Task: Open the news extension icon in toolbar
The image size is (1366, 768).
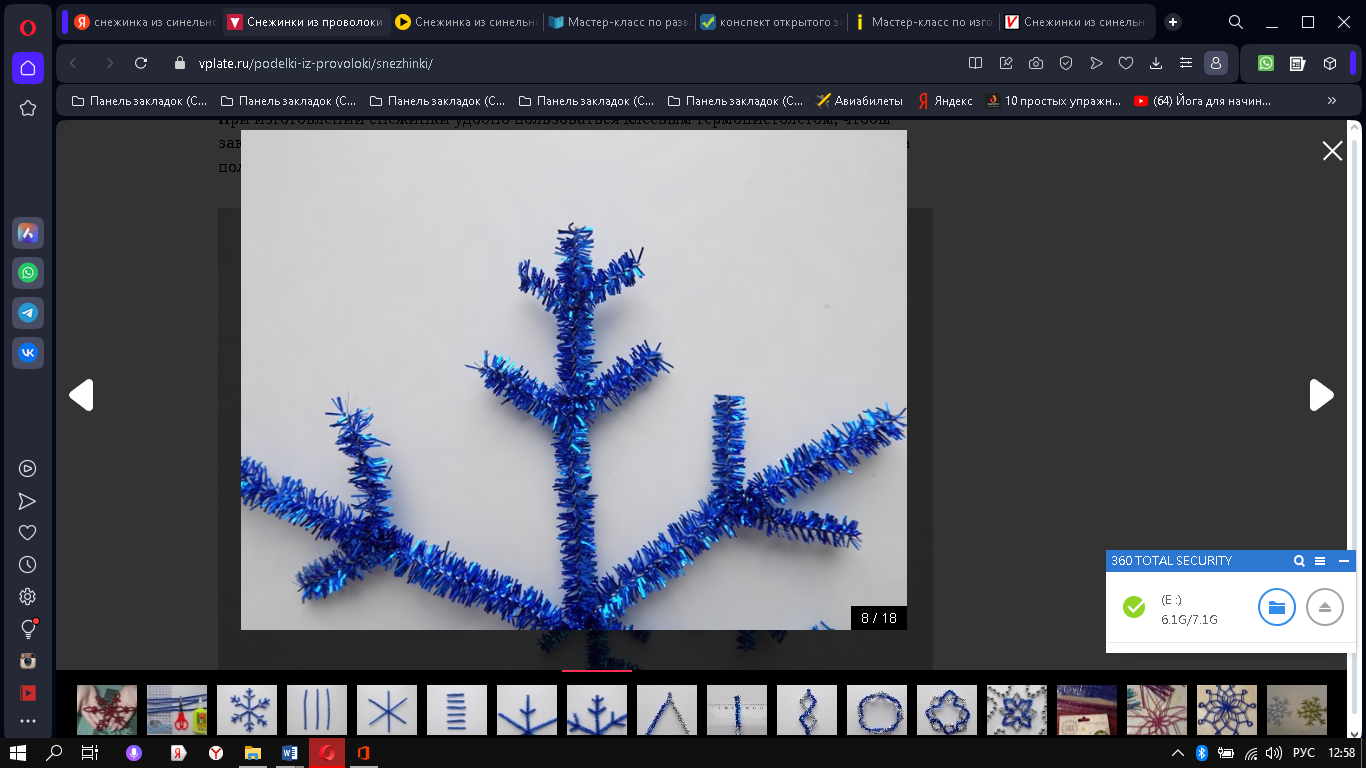Action: [x=1298, y=63]
